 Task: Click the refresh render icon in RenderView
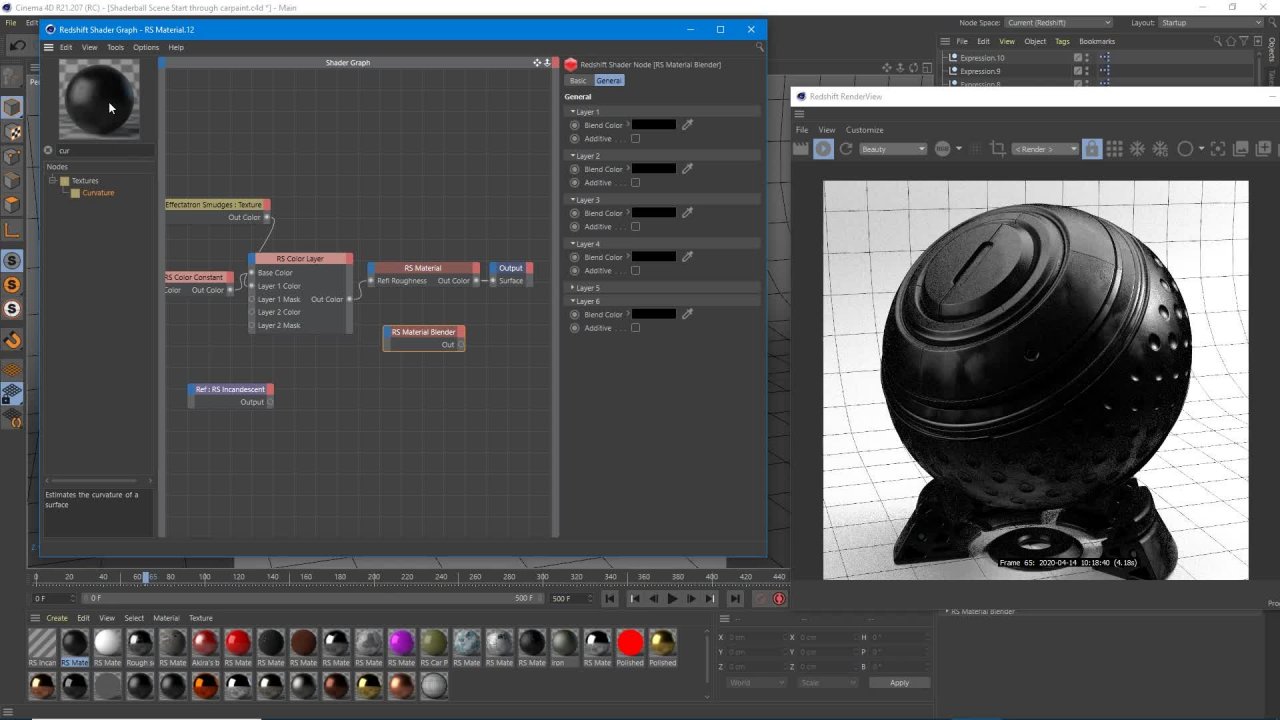(x=846, y=149)
